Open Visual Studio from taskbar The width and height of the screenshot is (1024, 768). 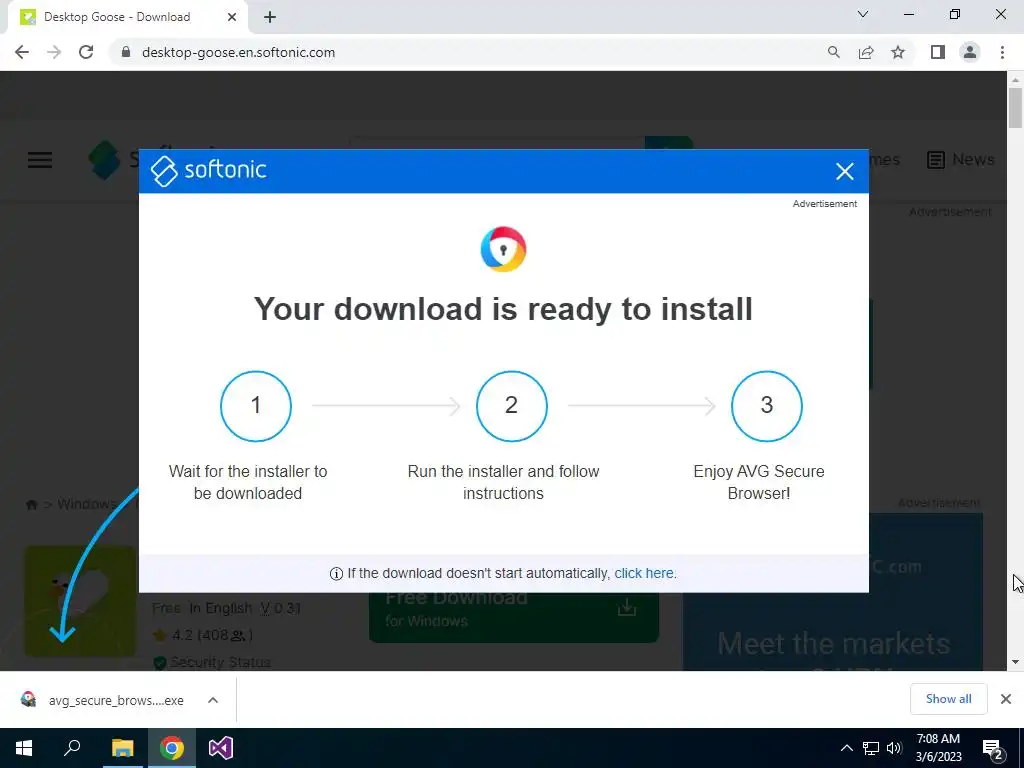click(221, 748)
